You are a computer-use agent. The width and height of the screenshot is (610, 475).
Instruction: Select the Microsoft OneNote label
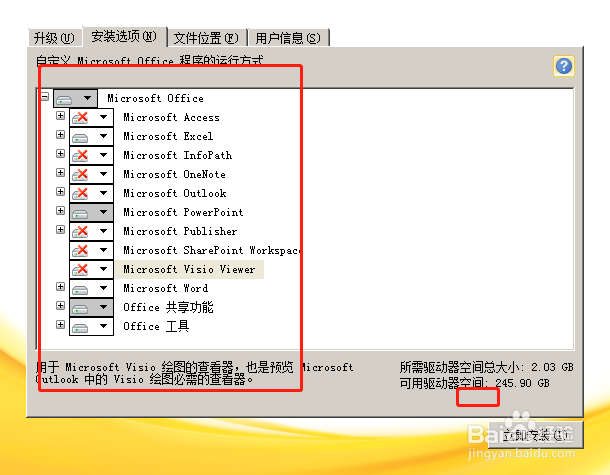point(174,174)
